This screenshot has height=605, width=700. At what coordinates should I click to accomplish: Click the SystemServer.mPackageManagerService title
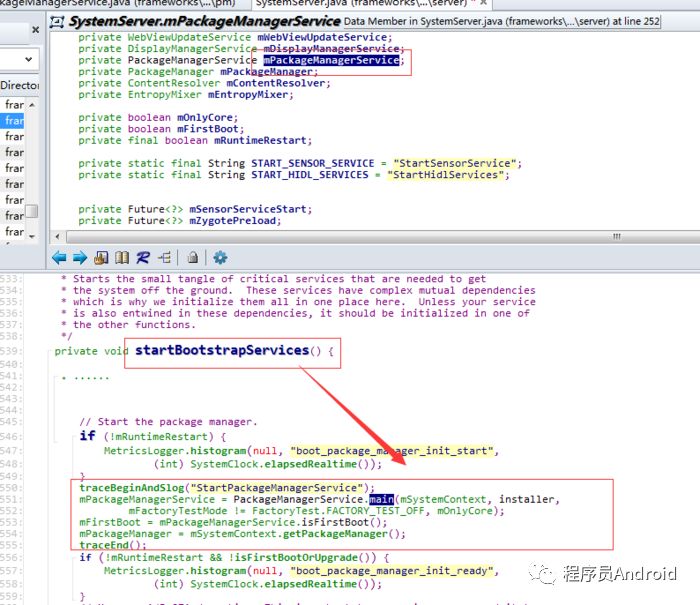pos(204,21)
